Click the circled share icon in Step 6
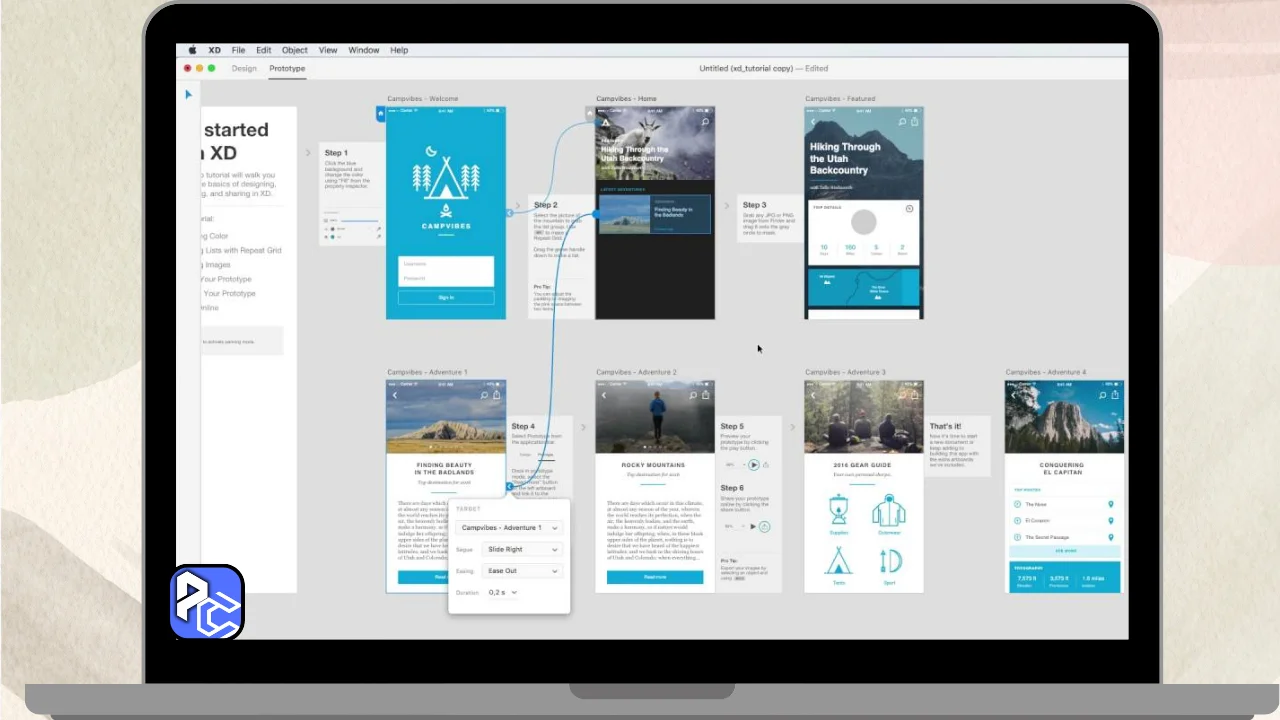1280x720 pixels. 764,526
